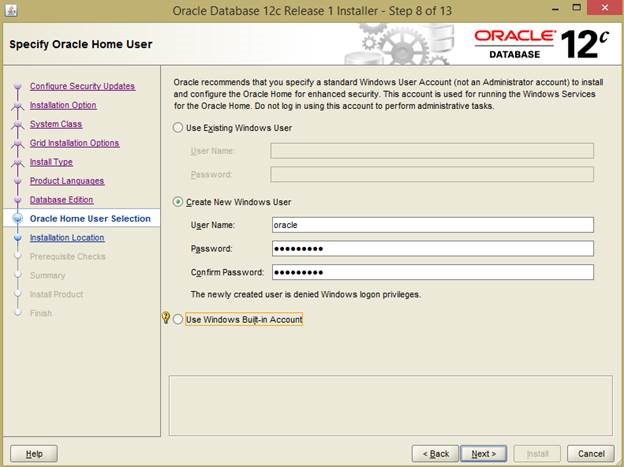624x467 pixels.
Task: Choose Use Windows Built-in Account radio
Action: (x=177, y=319)
